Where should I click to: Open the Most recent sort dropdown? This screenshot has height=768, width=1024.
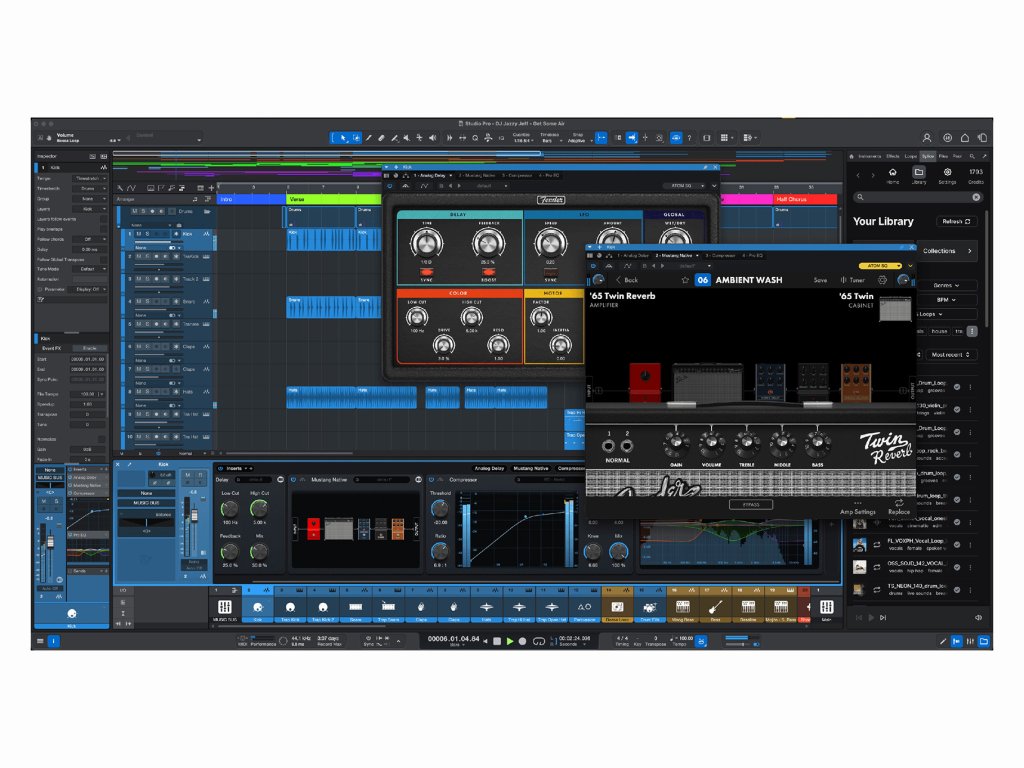point(952,355)
